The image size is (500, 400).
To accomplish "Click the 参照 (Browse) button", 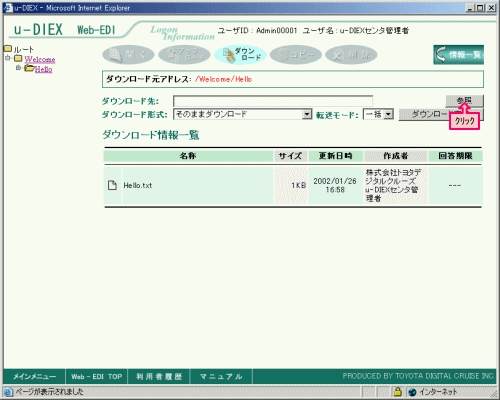I will click(464, 100).
